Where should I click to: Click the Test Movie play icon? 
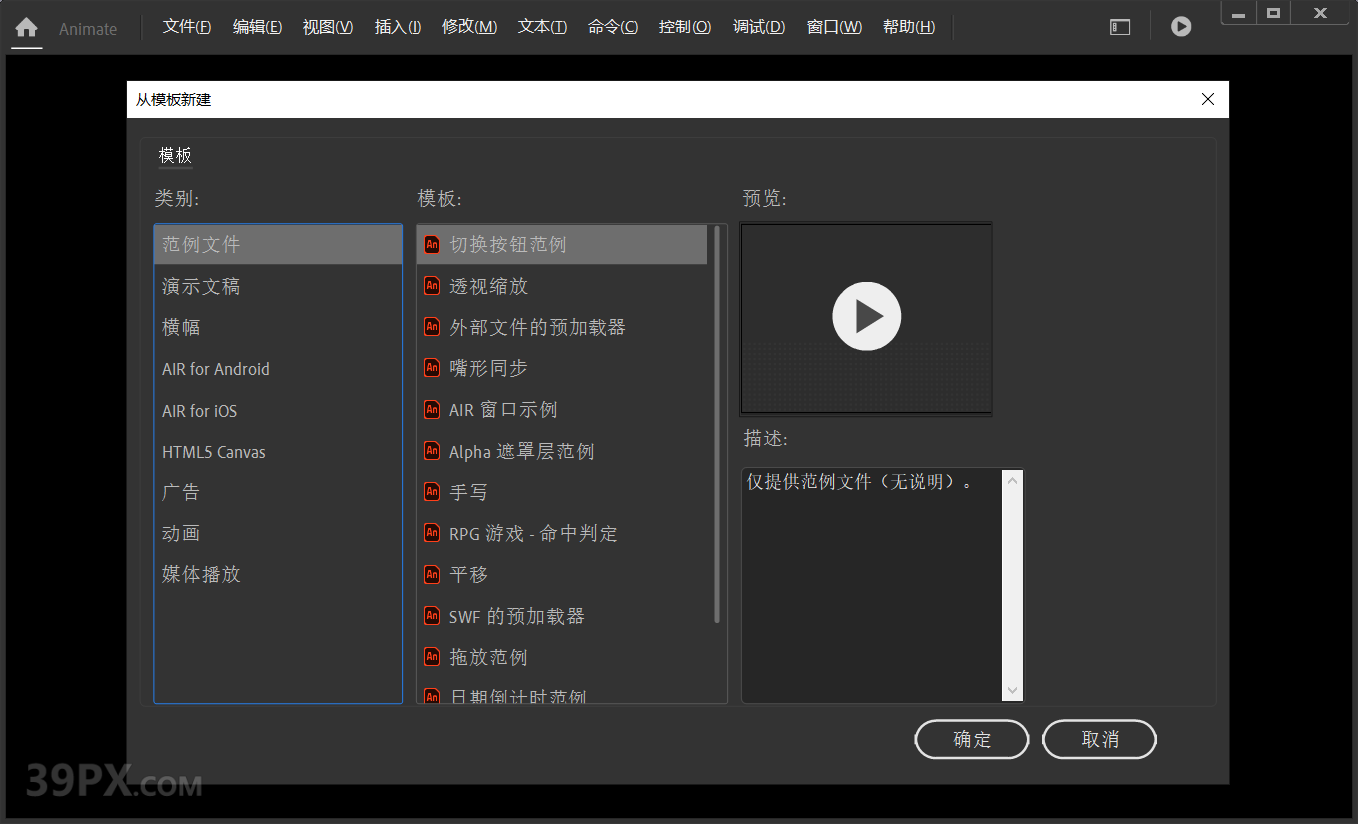click(1181, 27)
